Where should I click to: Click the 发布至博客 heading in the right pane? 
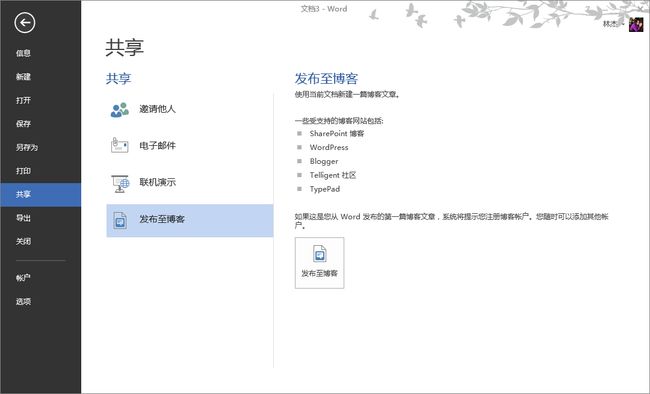(x=326, y=78)
